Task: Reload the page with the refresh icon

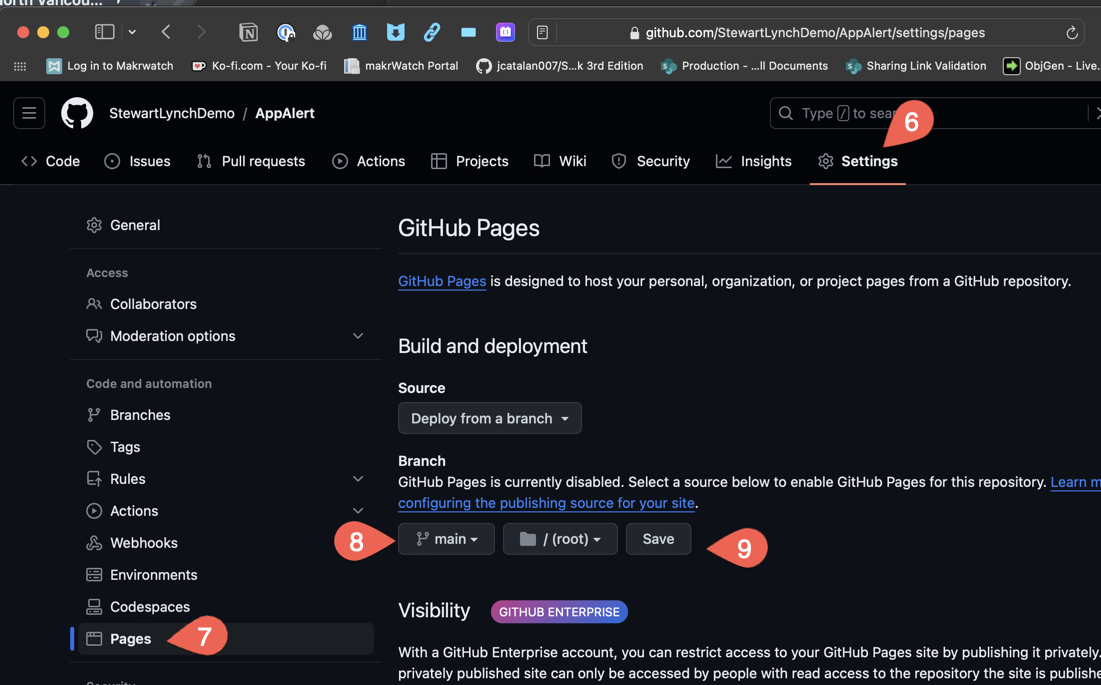Action: (1072, 32)
